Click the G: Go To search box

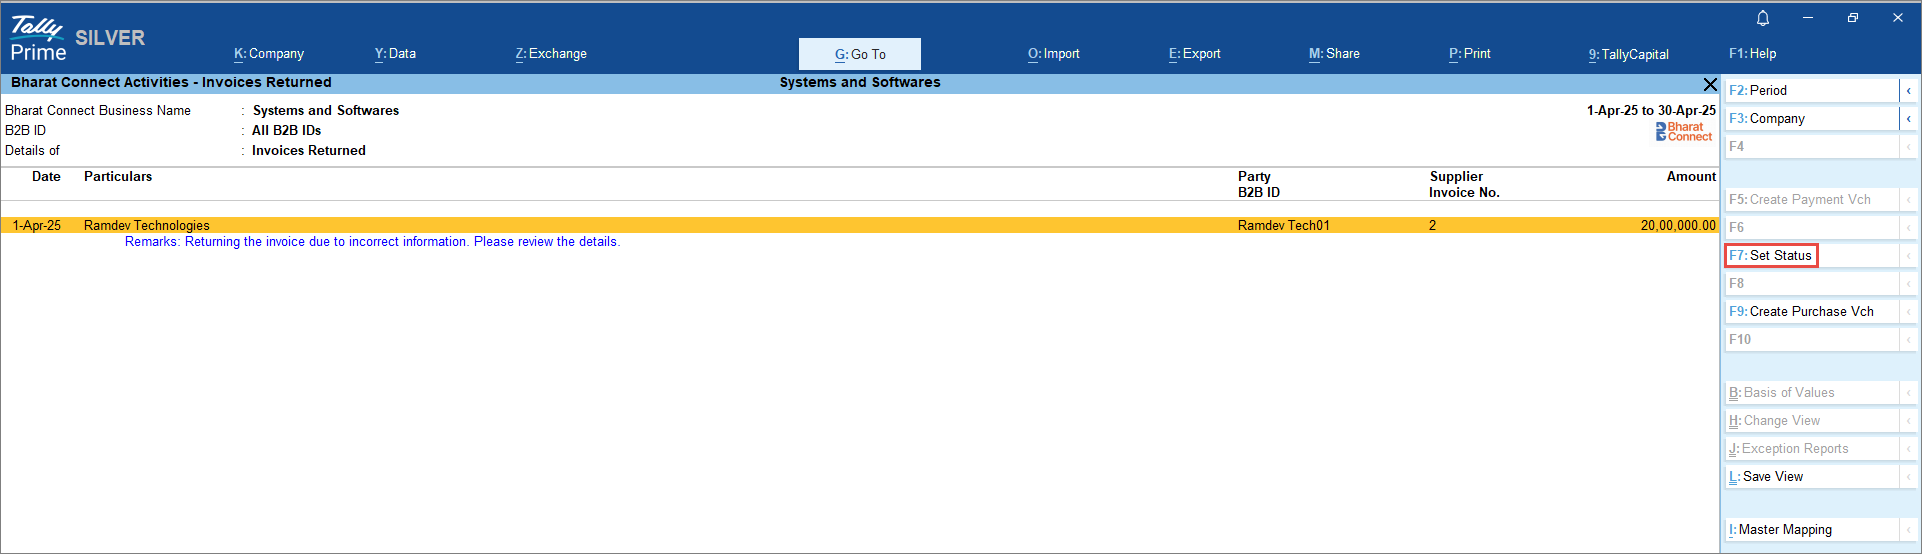[x=860, y=54]
